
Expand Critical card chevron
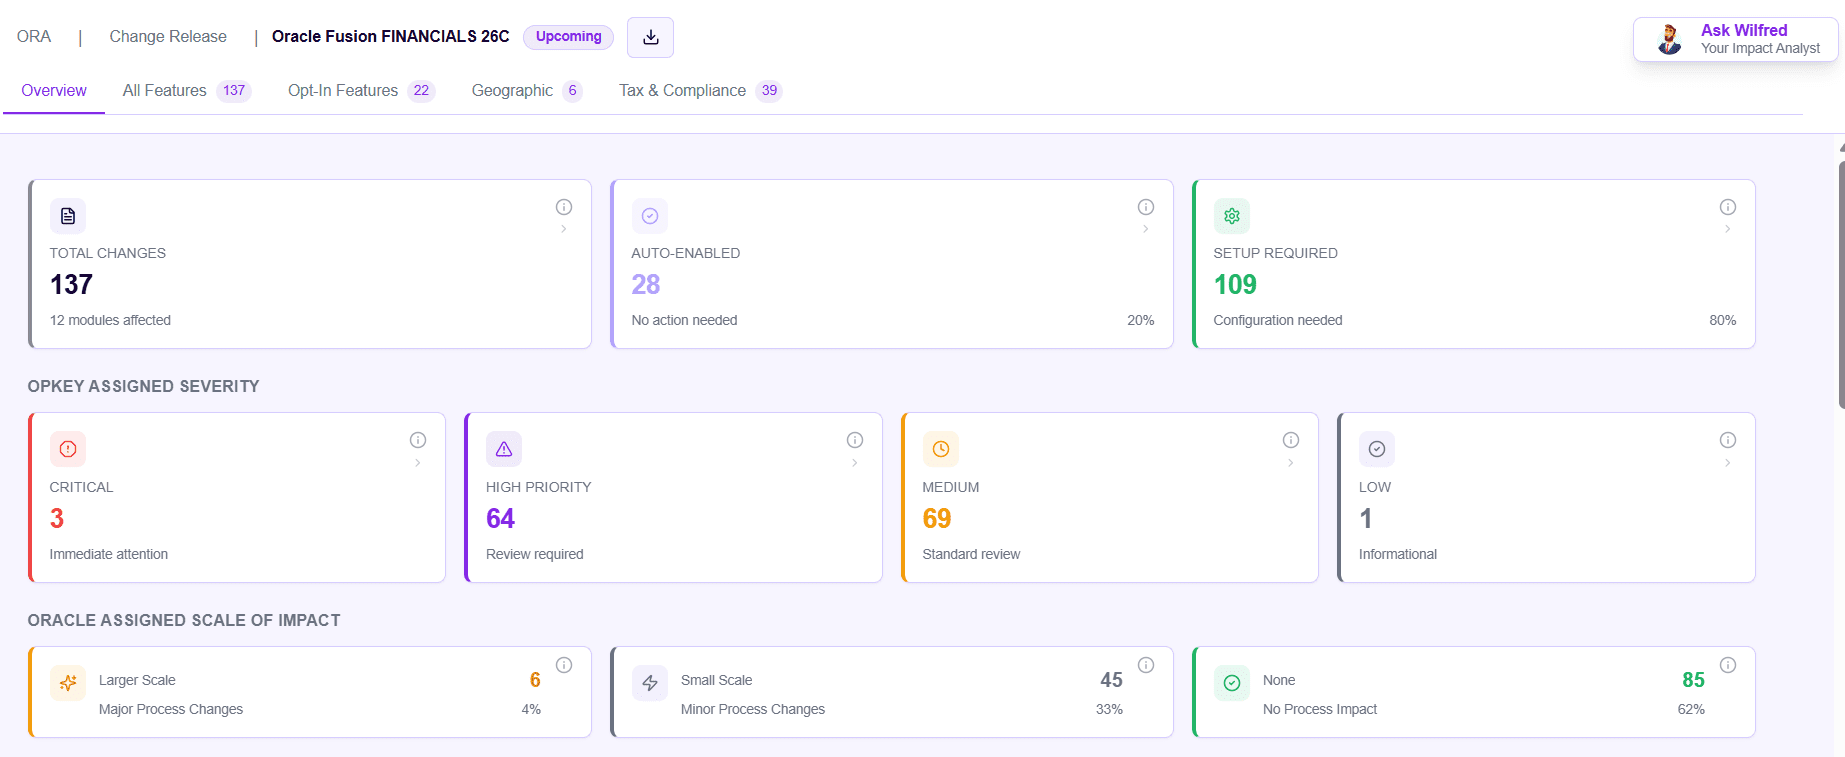(x=418, y=463)
